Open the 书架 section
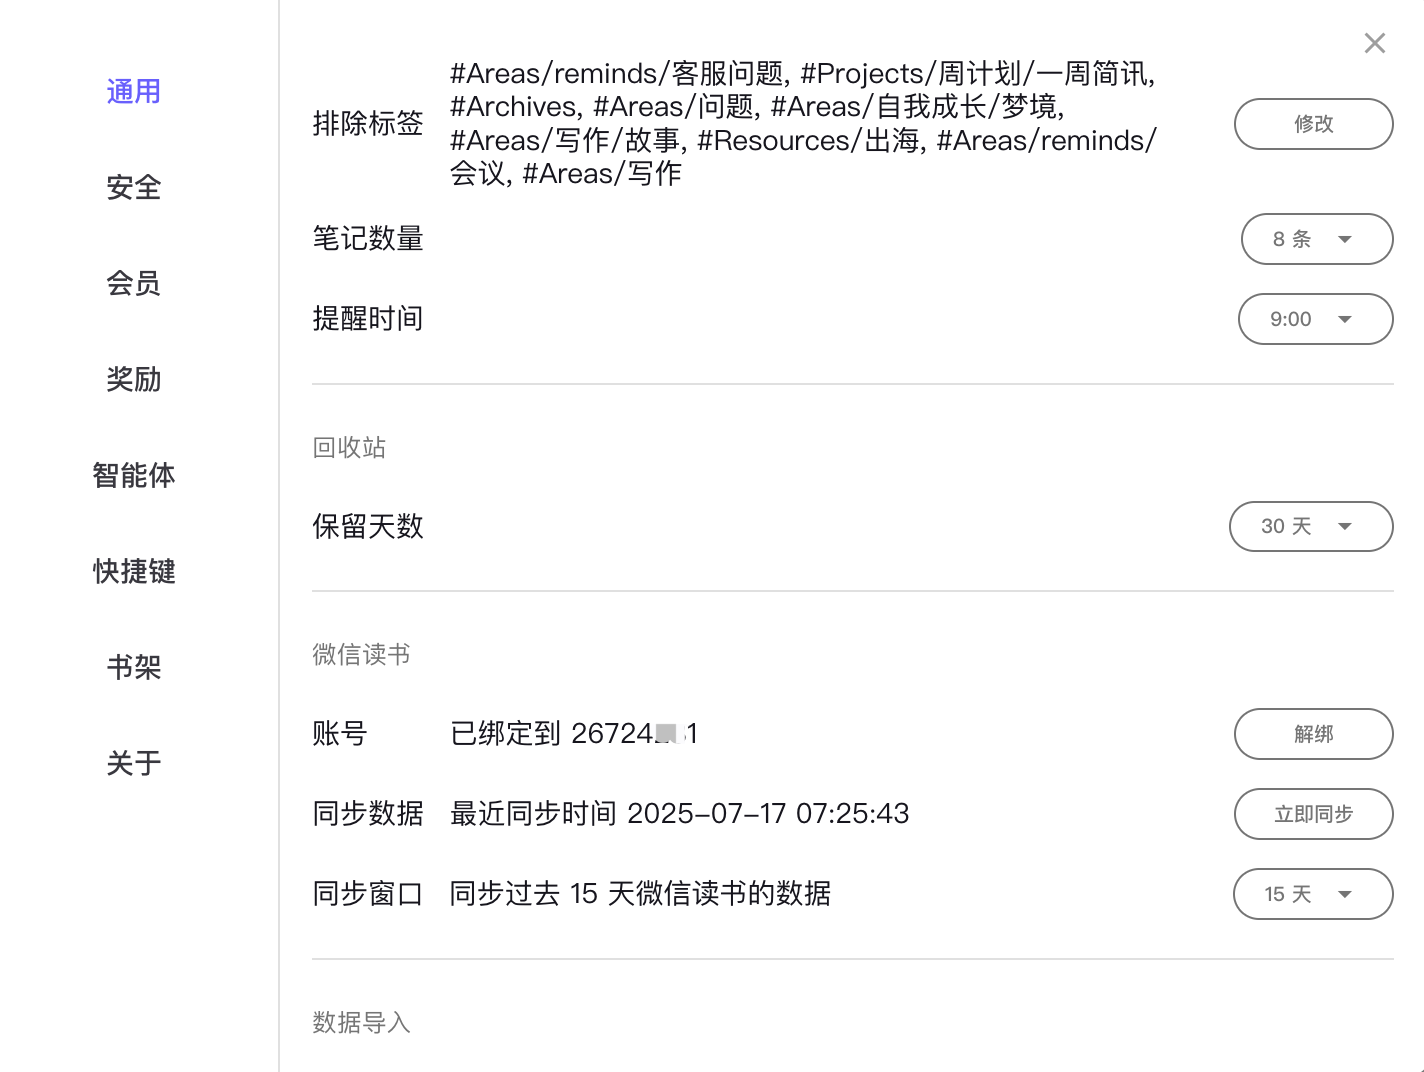This screenshot has width=1424, height=1072. (134, 668)
